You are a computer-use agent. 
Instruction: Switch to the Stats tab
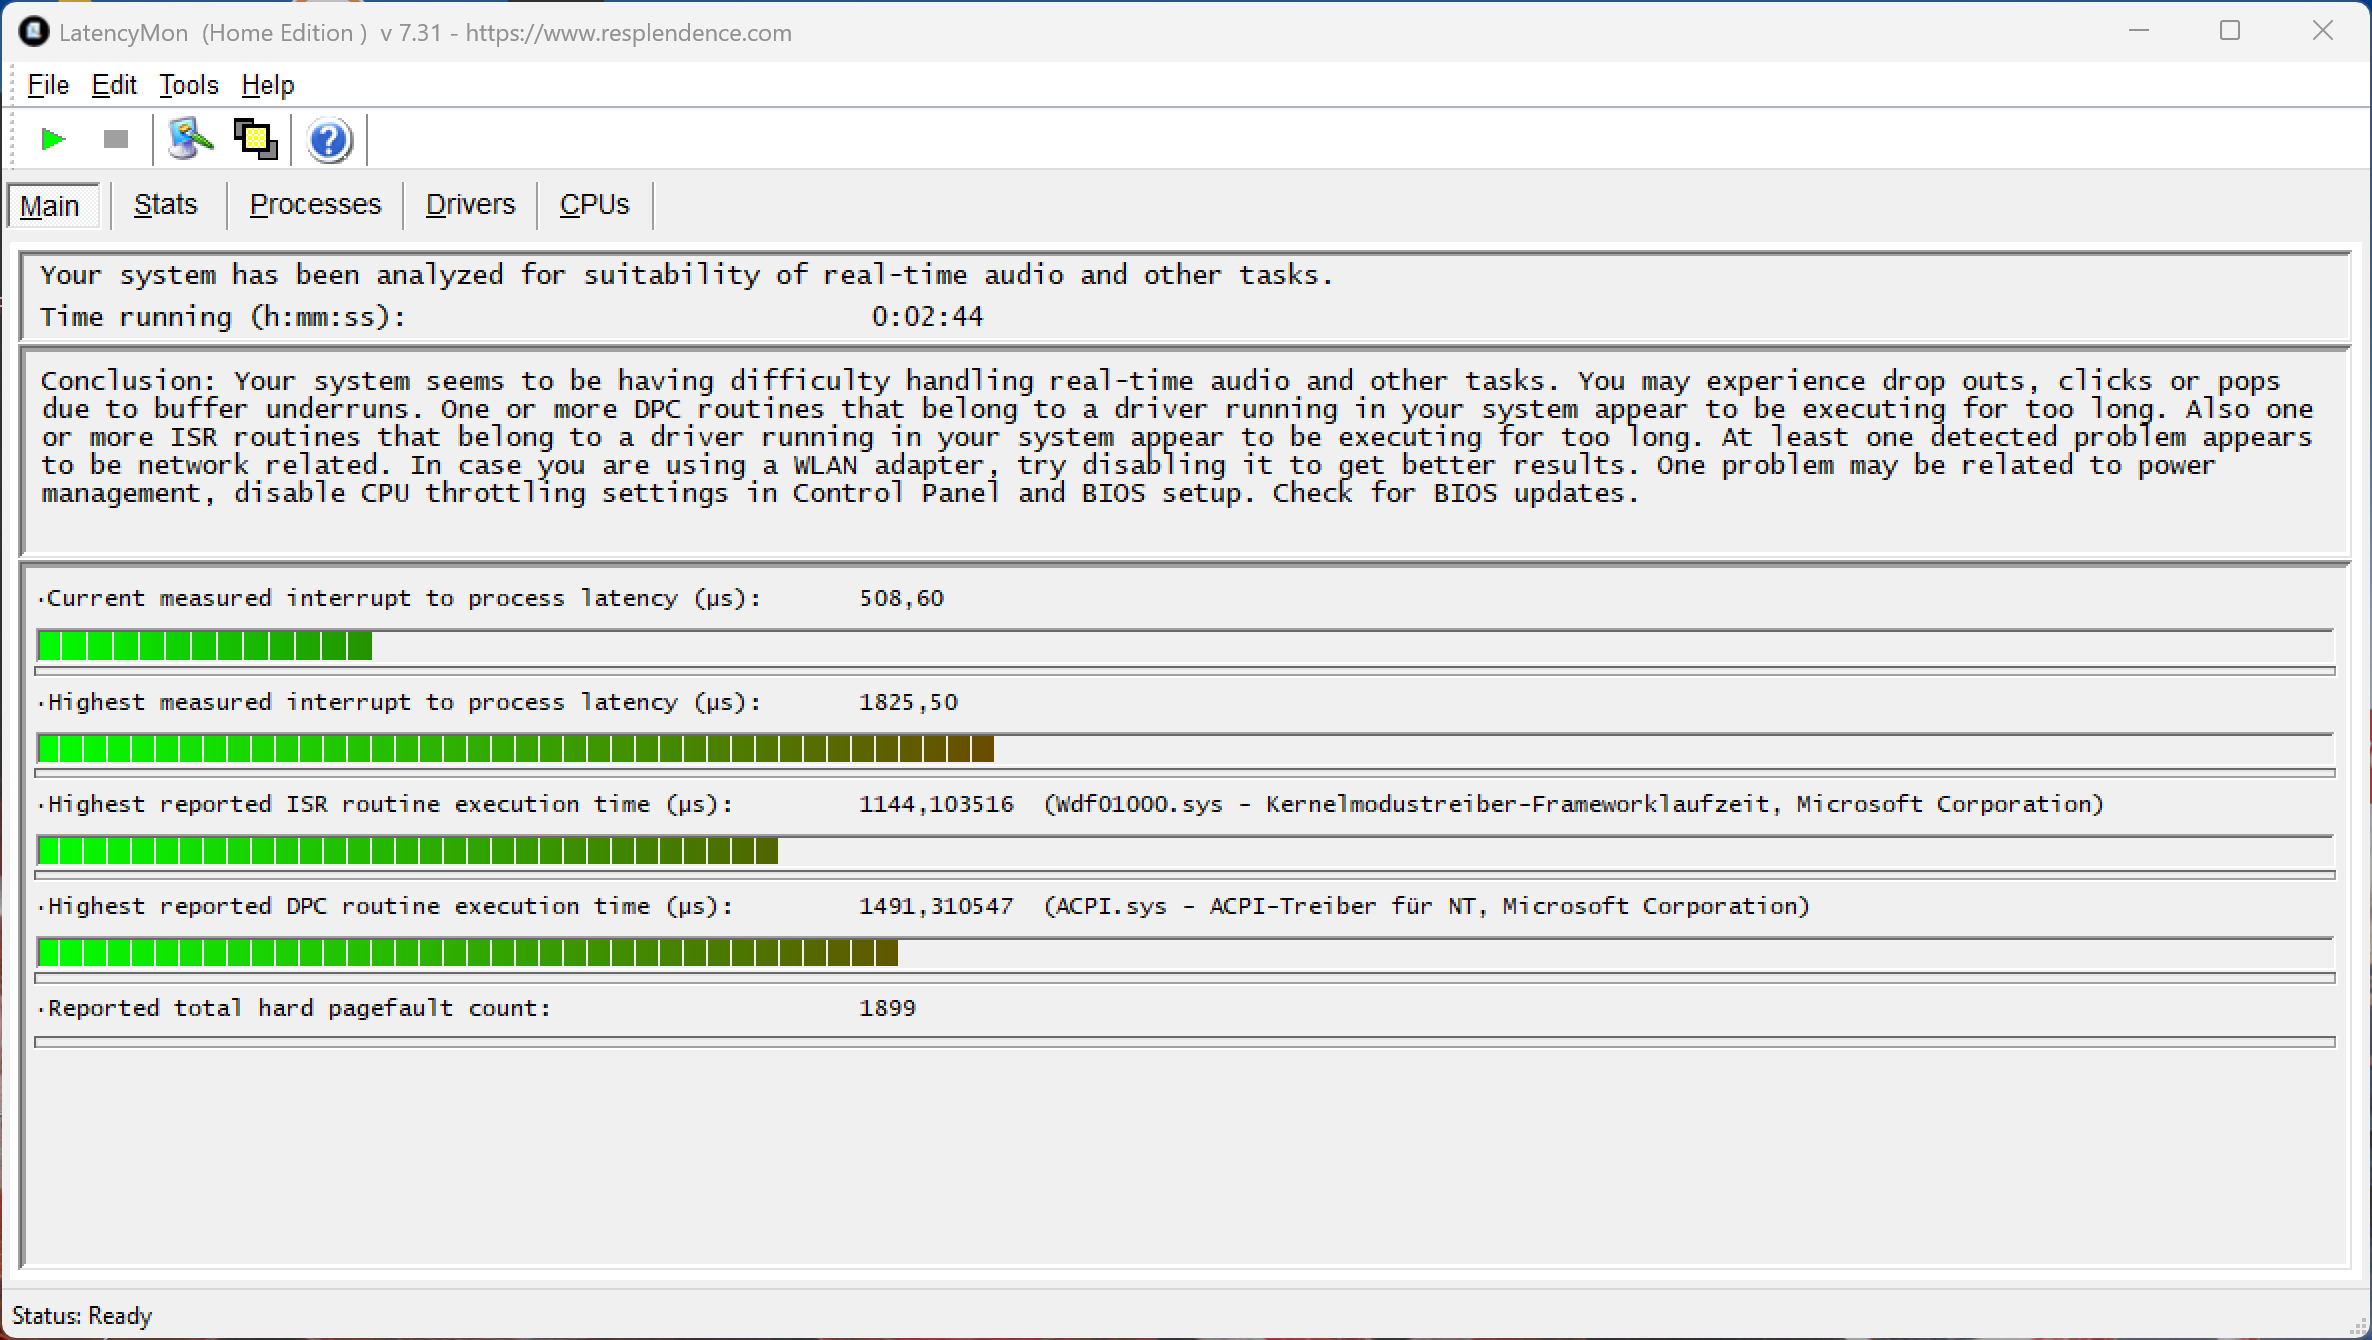click(x=166, y=205)
